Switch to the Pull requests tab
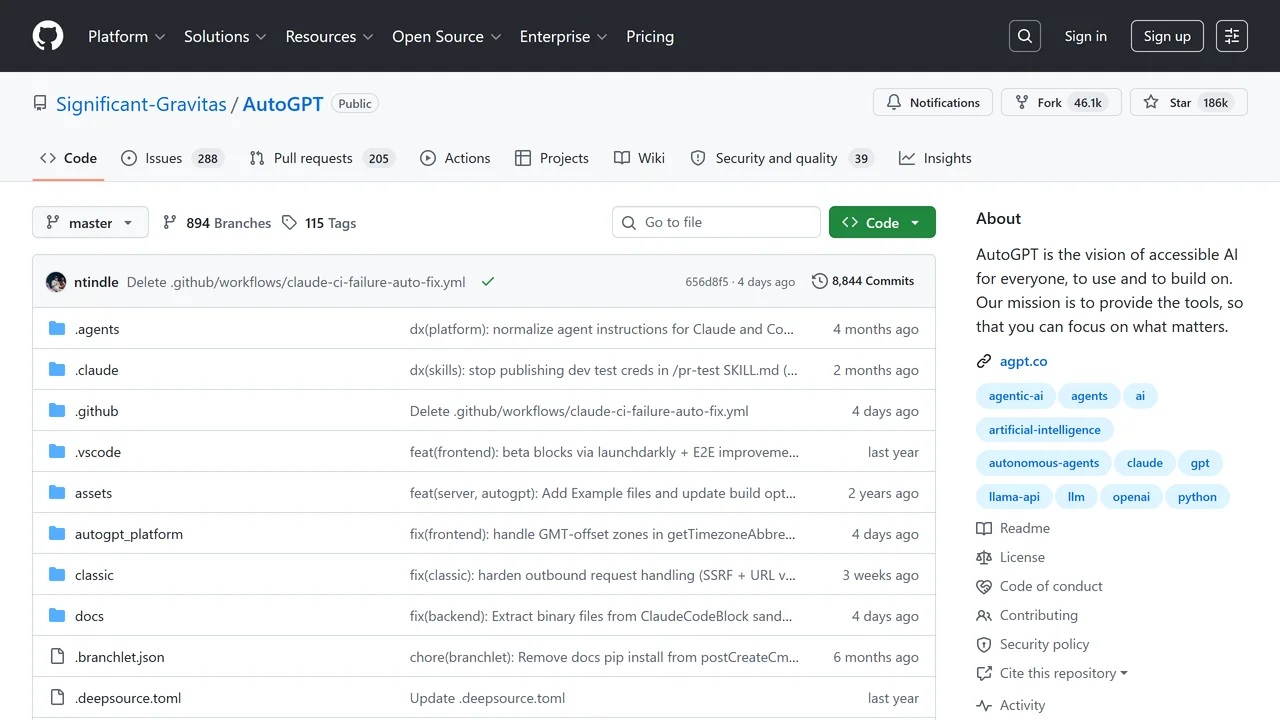1280x720 pixels. pos(321,158)
